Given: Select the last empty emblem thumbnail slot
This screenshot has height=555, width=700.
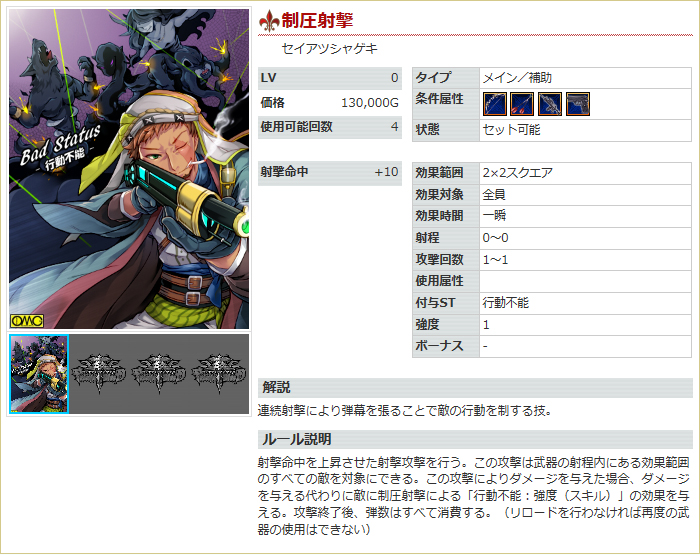Looking at the screenshot, I should coord(218,374).
